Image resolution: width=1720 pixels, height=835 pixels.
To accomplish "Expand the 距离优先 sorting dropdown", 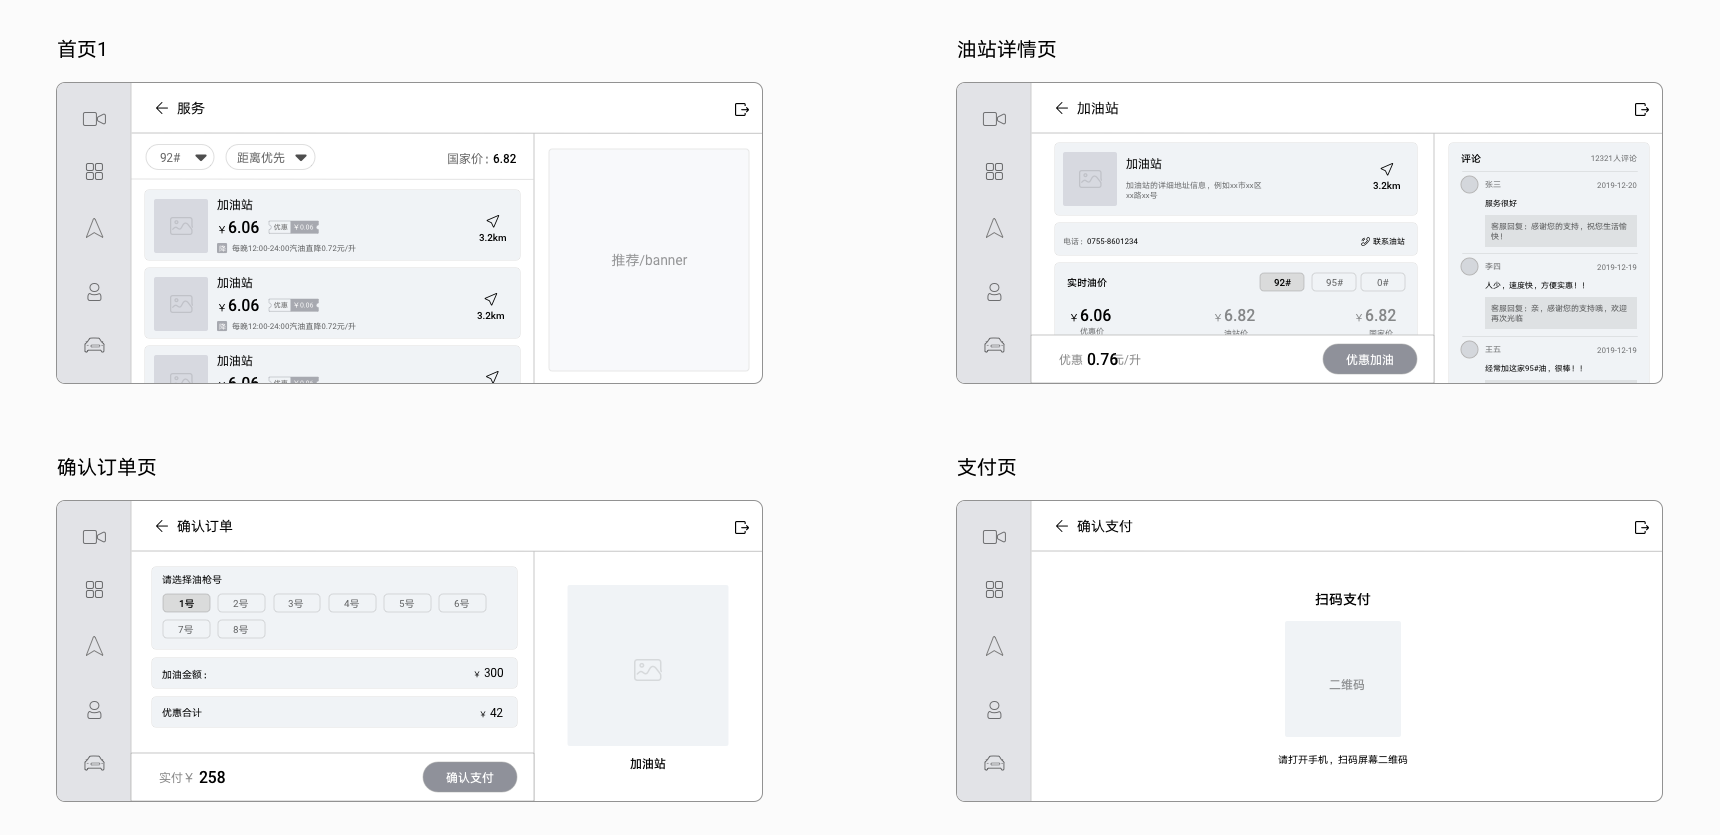I will pos(270,158).
